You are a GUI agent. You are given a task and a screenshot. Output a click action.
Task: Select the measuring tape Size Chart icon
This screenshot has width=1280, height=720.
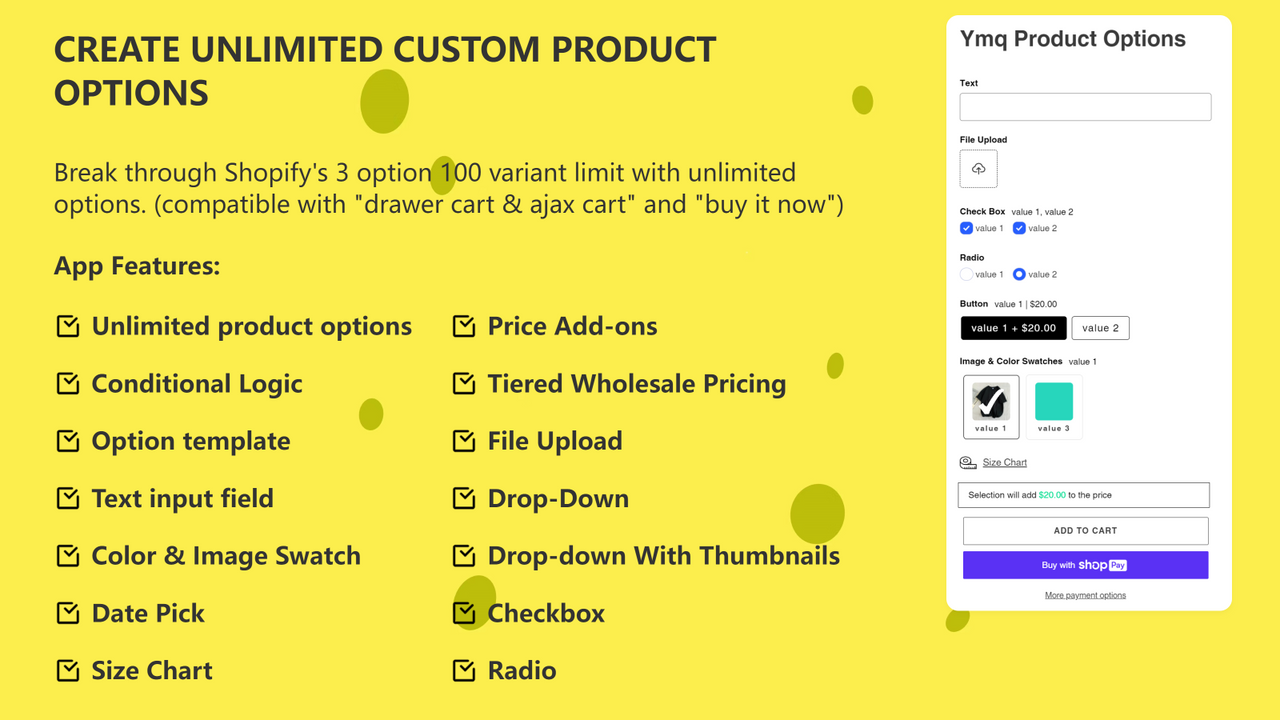coord(967,462)
